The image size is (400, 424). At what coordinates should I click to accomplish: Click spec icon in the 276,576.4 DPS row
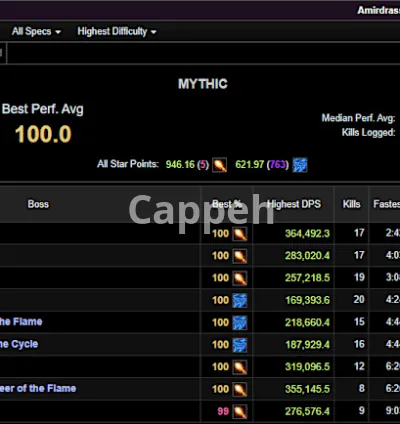coord(240,411)
